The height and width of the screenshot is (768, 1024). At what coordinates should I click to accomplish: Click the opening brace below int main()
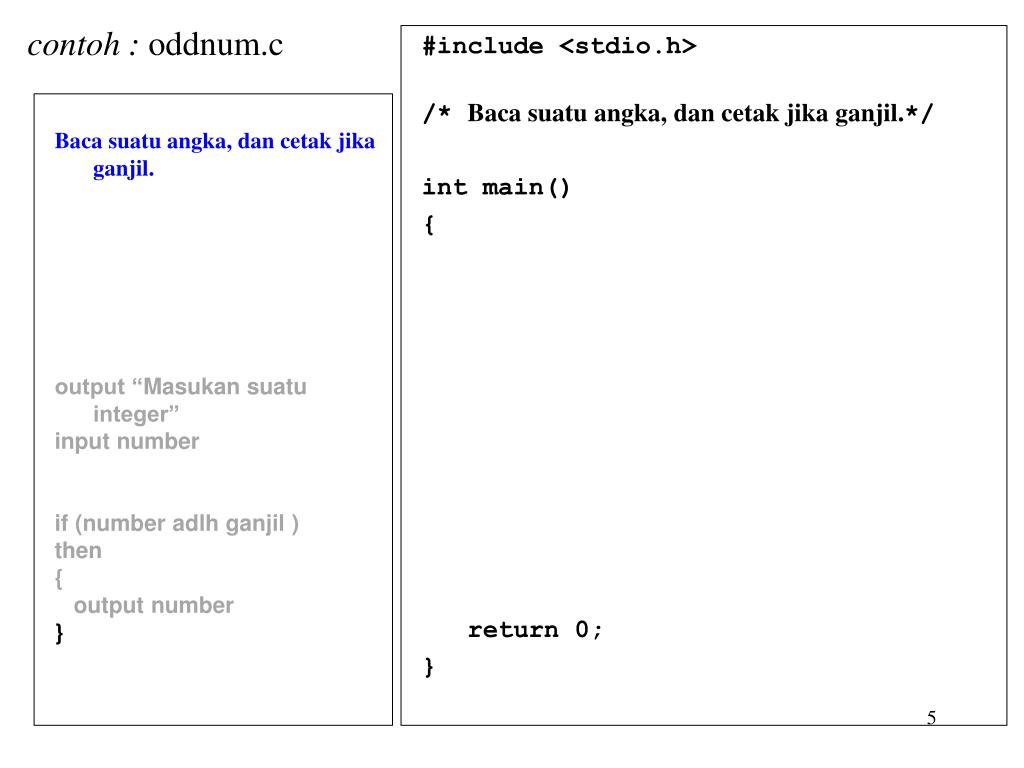(429, 225)
